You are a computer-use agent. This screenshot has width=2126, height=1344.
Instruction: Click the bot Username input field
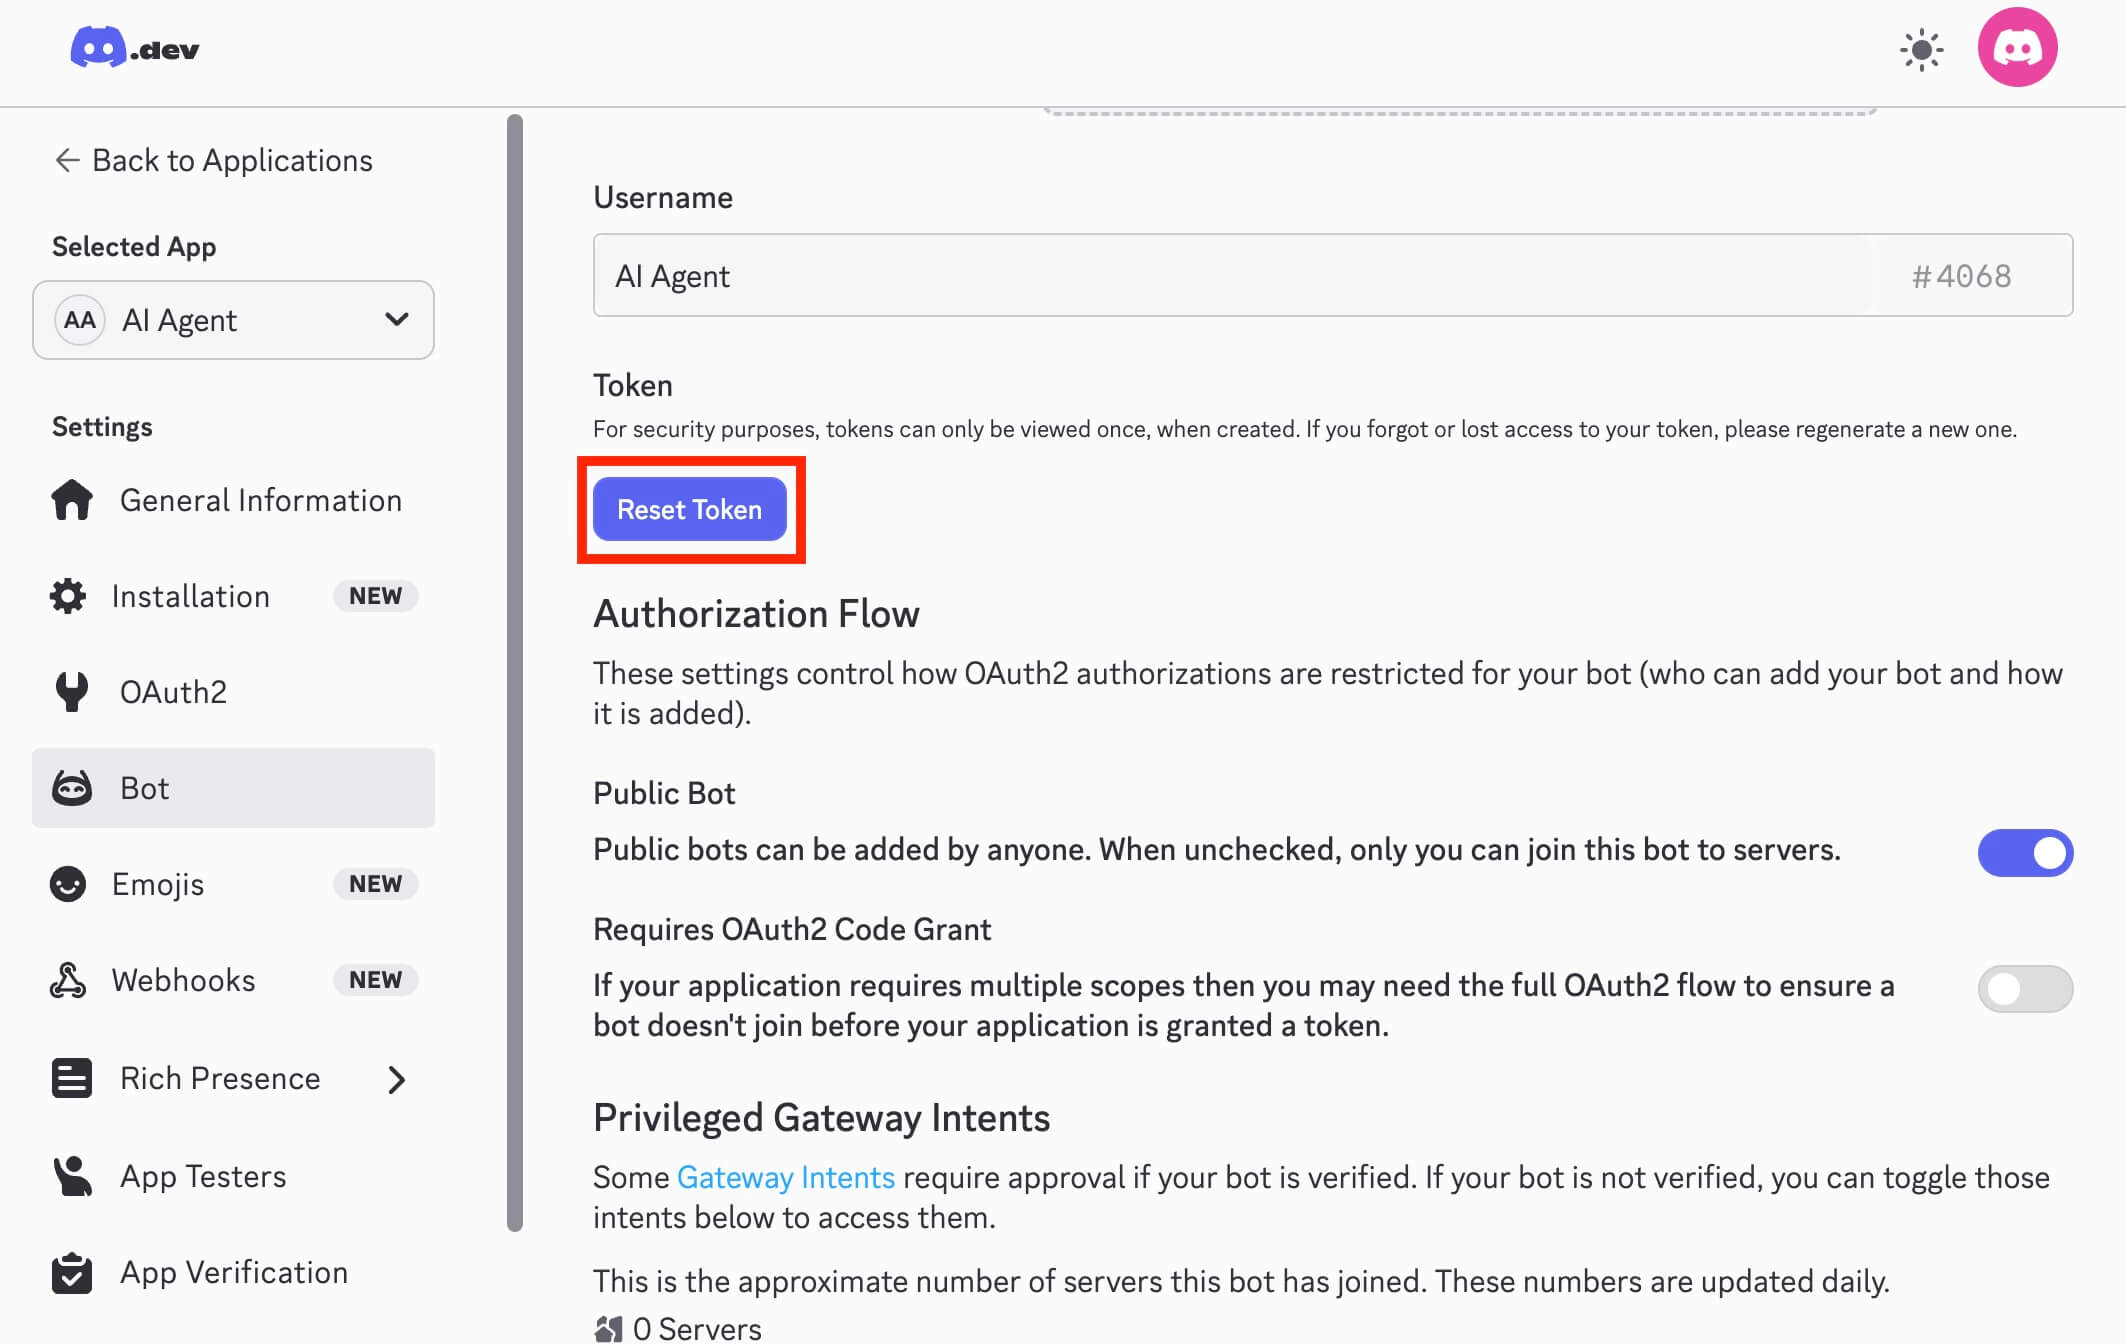click(x=1230, y=276)
